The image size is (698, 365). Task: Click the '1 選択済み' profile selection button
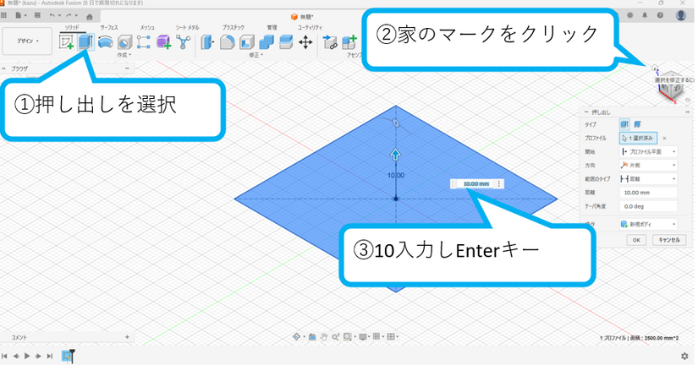pos(638,138)
